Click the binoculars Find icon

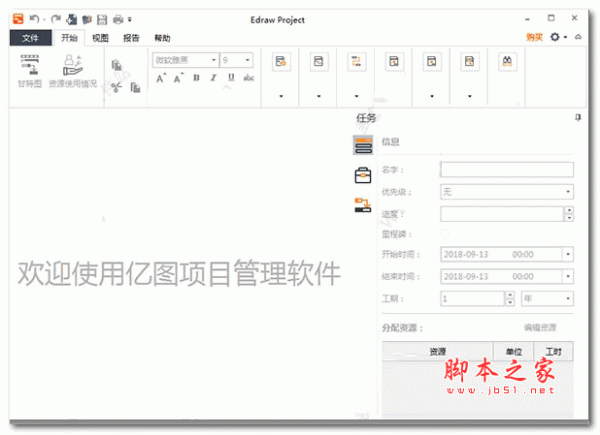507,62
